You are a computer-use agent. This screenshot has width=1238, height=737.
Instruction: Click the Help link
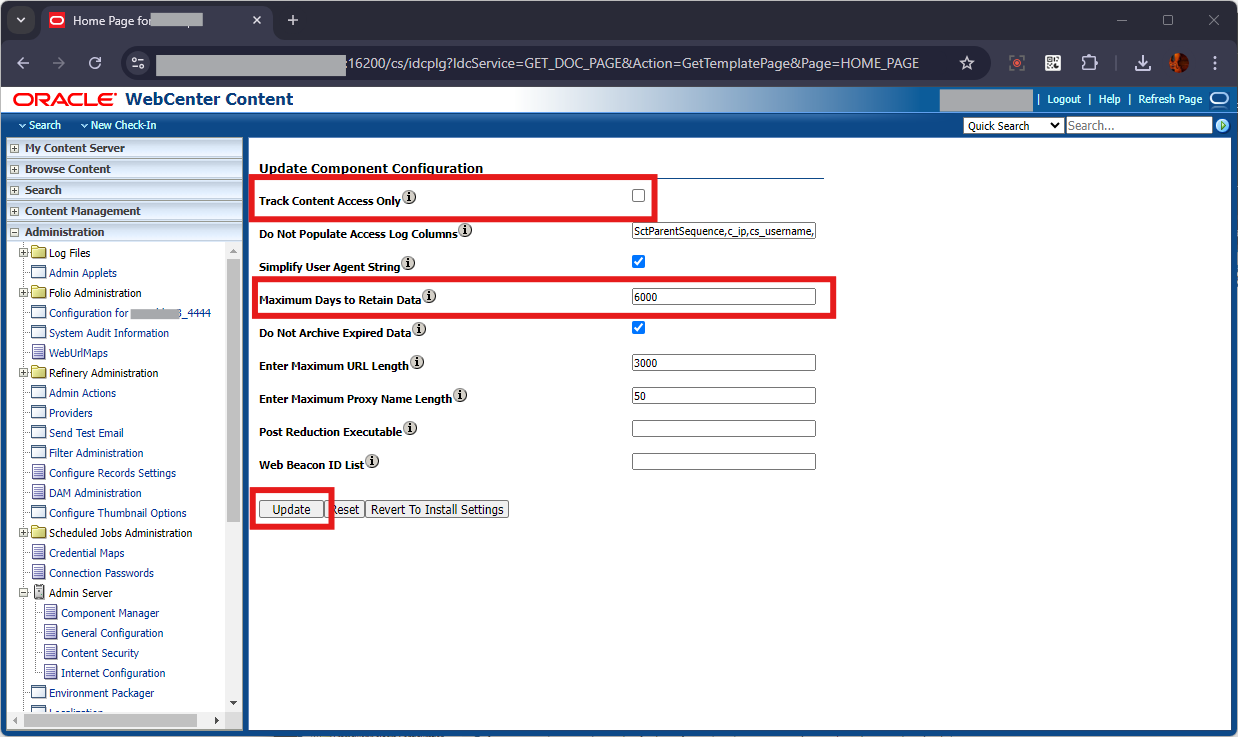pos(1109,99)
